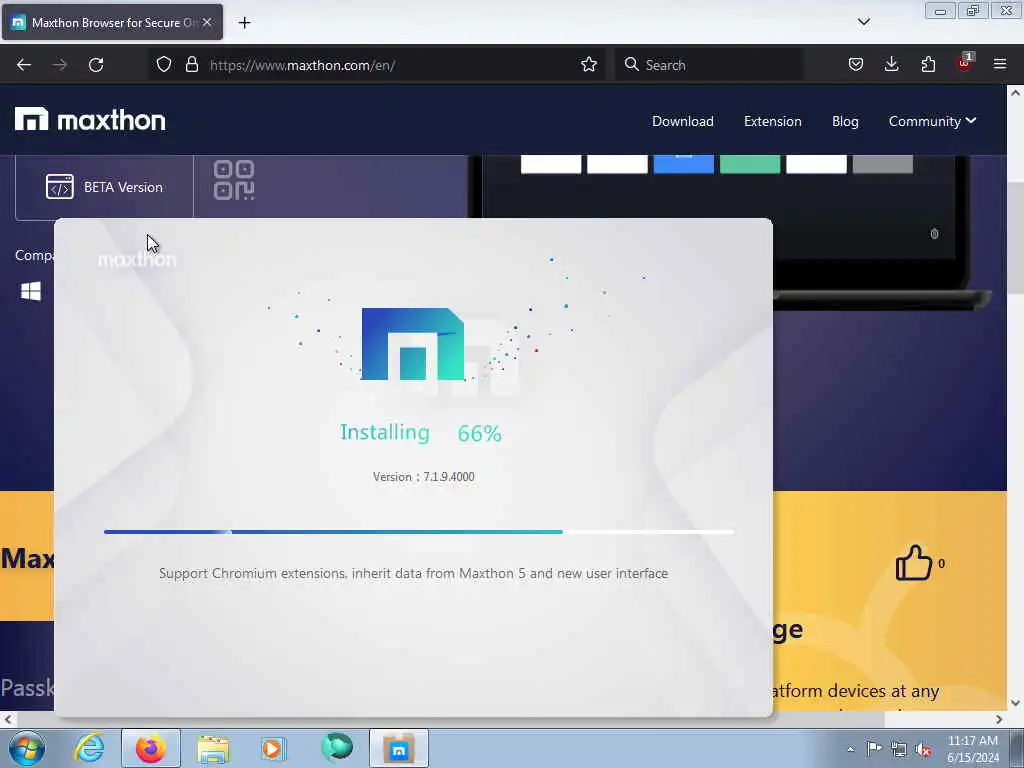Viewport: 1024px width, 768px height.
Task: Open the Download page in site navigation
Action: click(682, 121)
